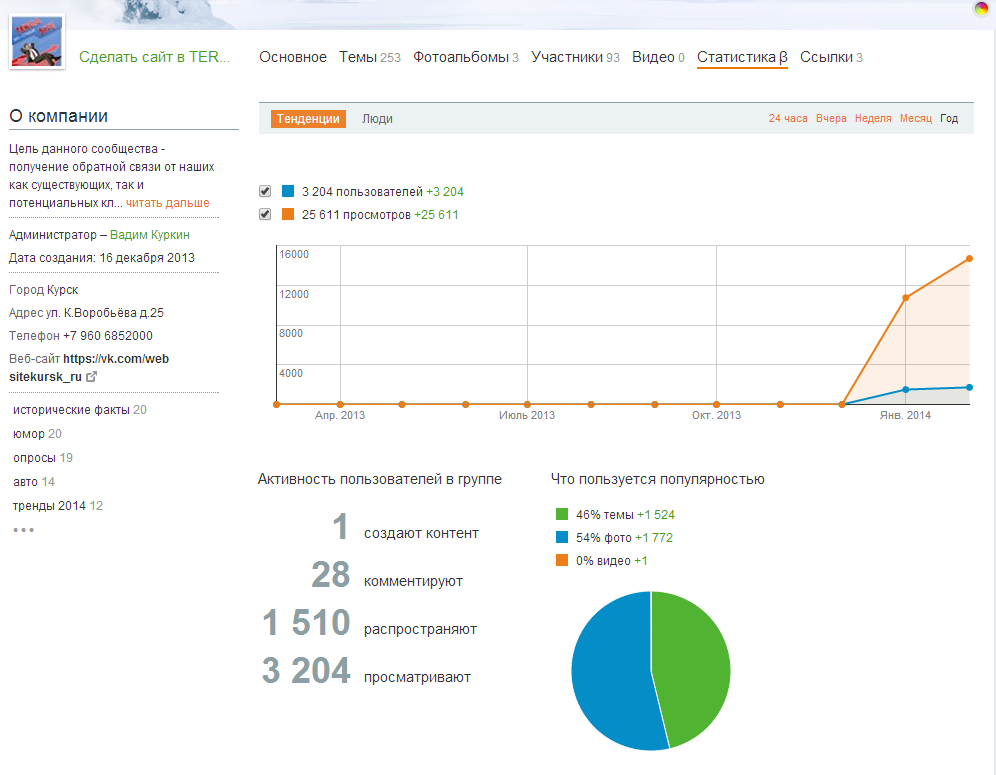Open the авто tag
Viewport: 996px width, 775px height.
[x=34, y=482]
